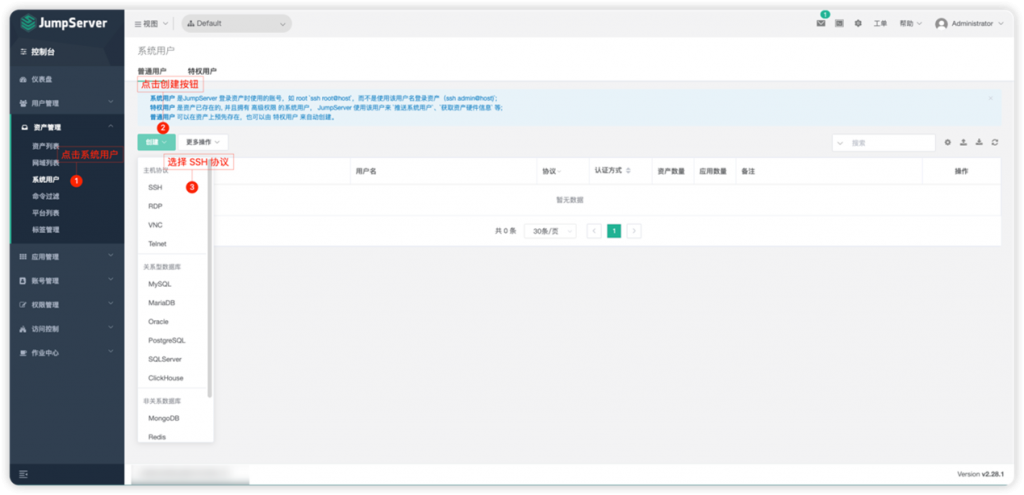The width and height of the screenshot is (1024, 495).
Task: Click the 仪表盘 dashboard icon
Action: click(24, 79)
